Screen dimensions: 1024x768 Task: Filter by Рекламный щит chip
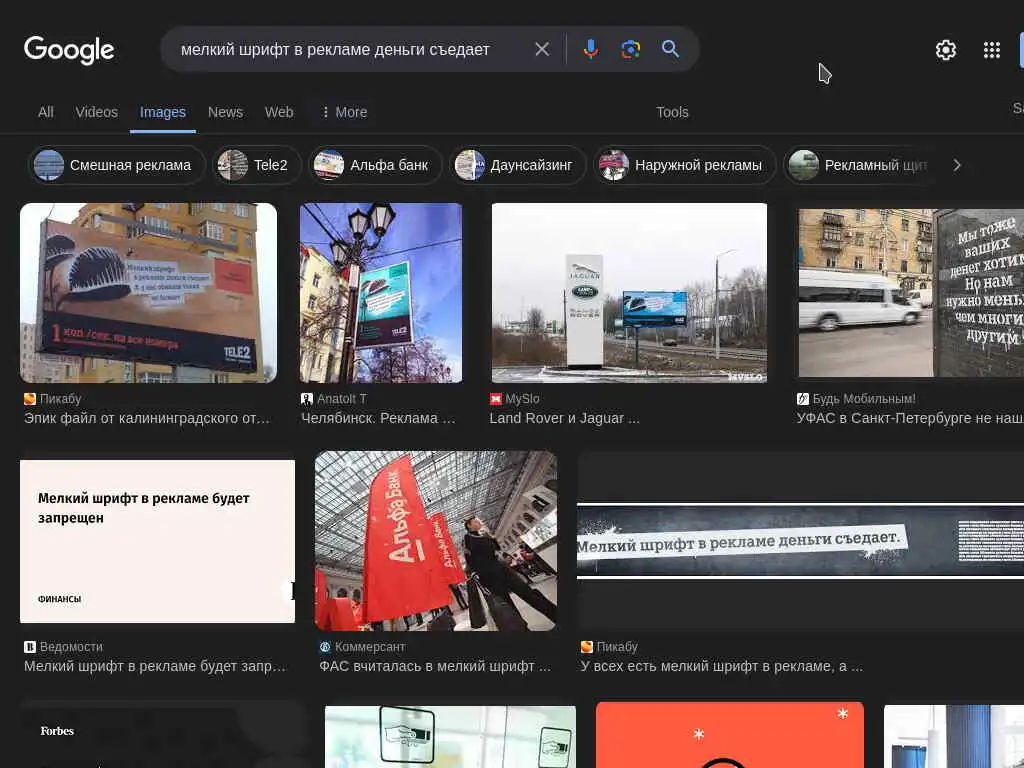coord(861,165)
